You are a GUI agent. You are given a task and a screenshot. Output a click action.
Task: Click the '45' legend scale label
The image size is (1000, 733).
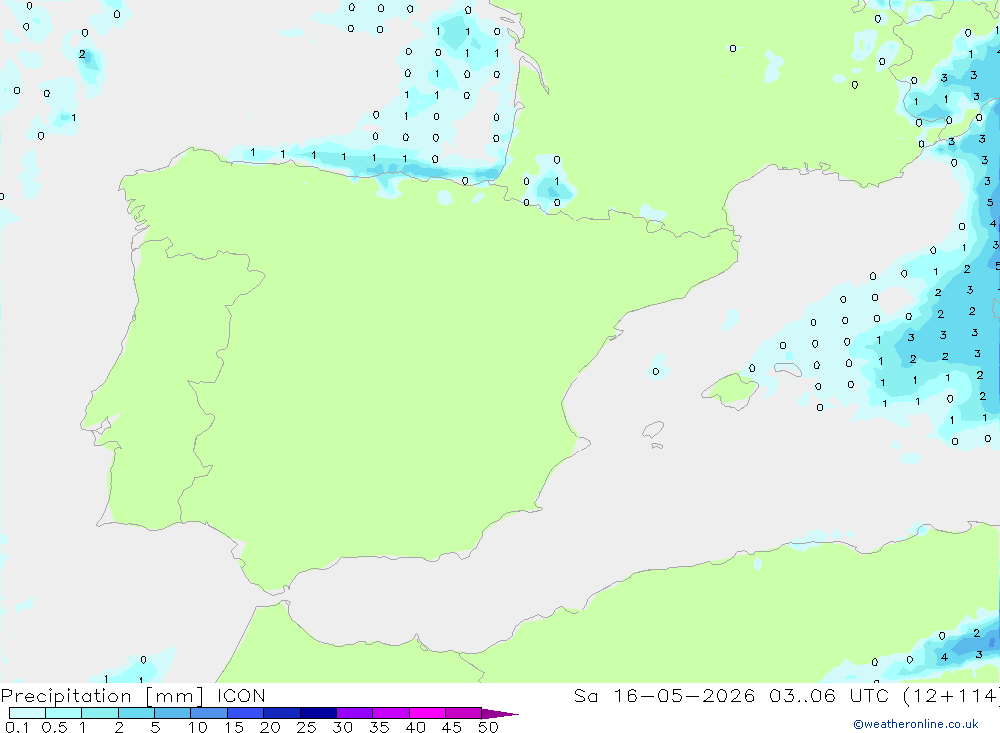tap(452, 727)
